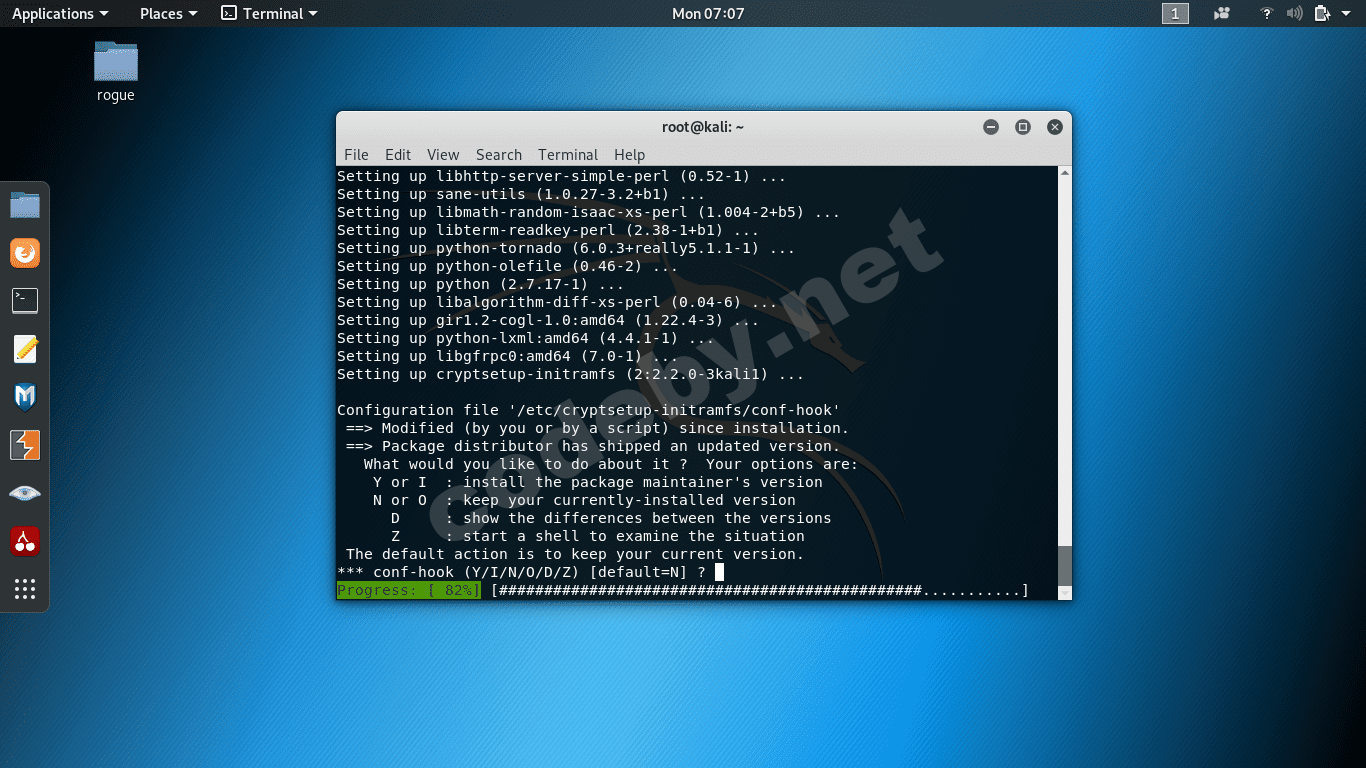
Task: Expand the system menu arrow in top bar
Action: [1345, 14]
